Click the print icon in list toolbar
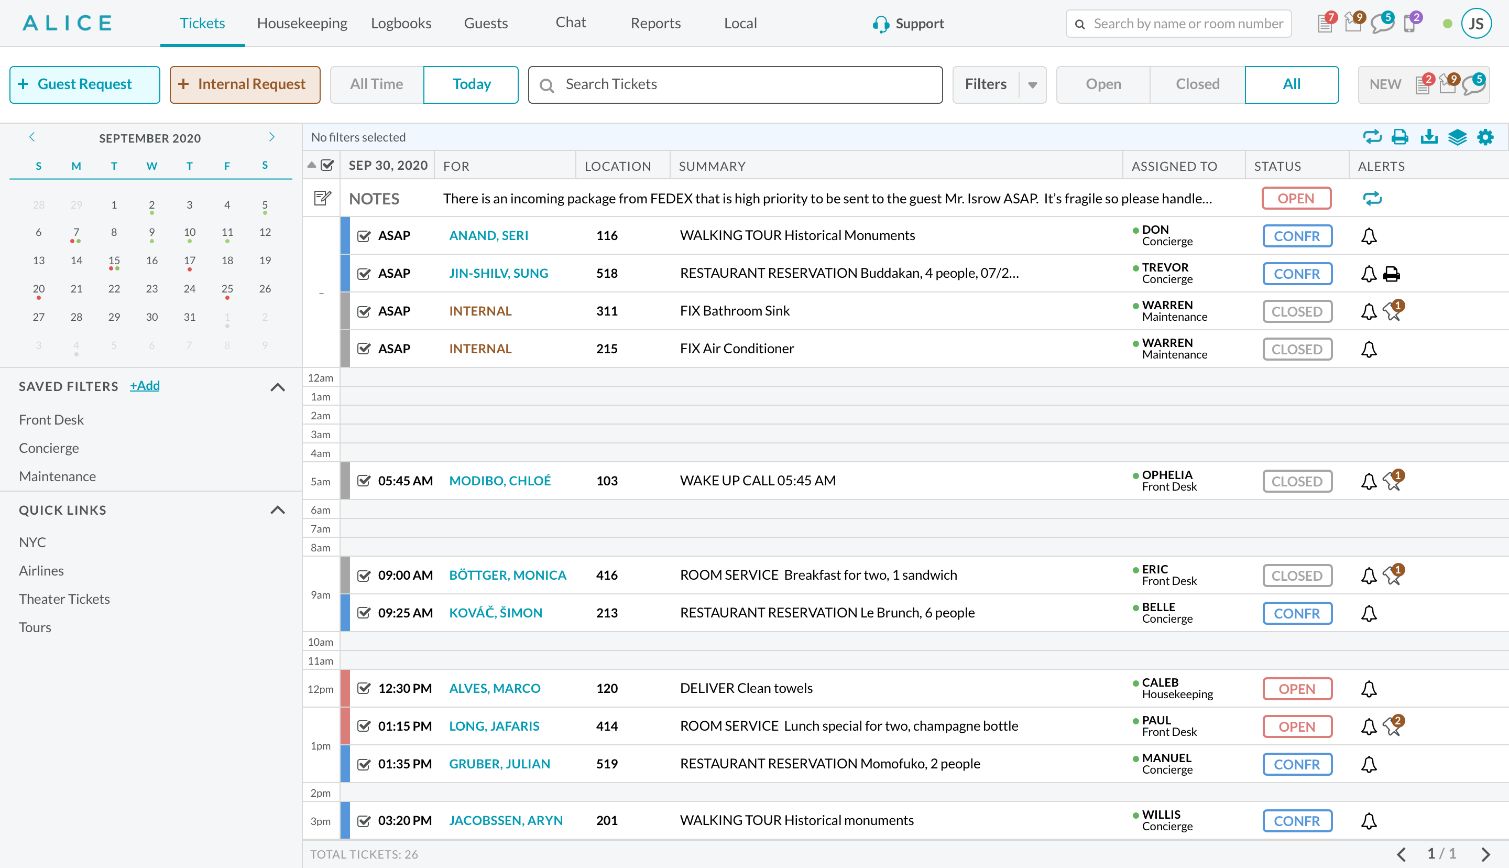The width and height of the screenshot is (1509, 868). click(x=1400, y=137)
